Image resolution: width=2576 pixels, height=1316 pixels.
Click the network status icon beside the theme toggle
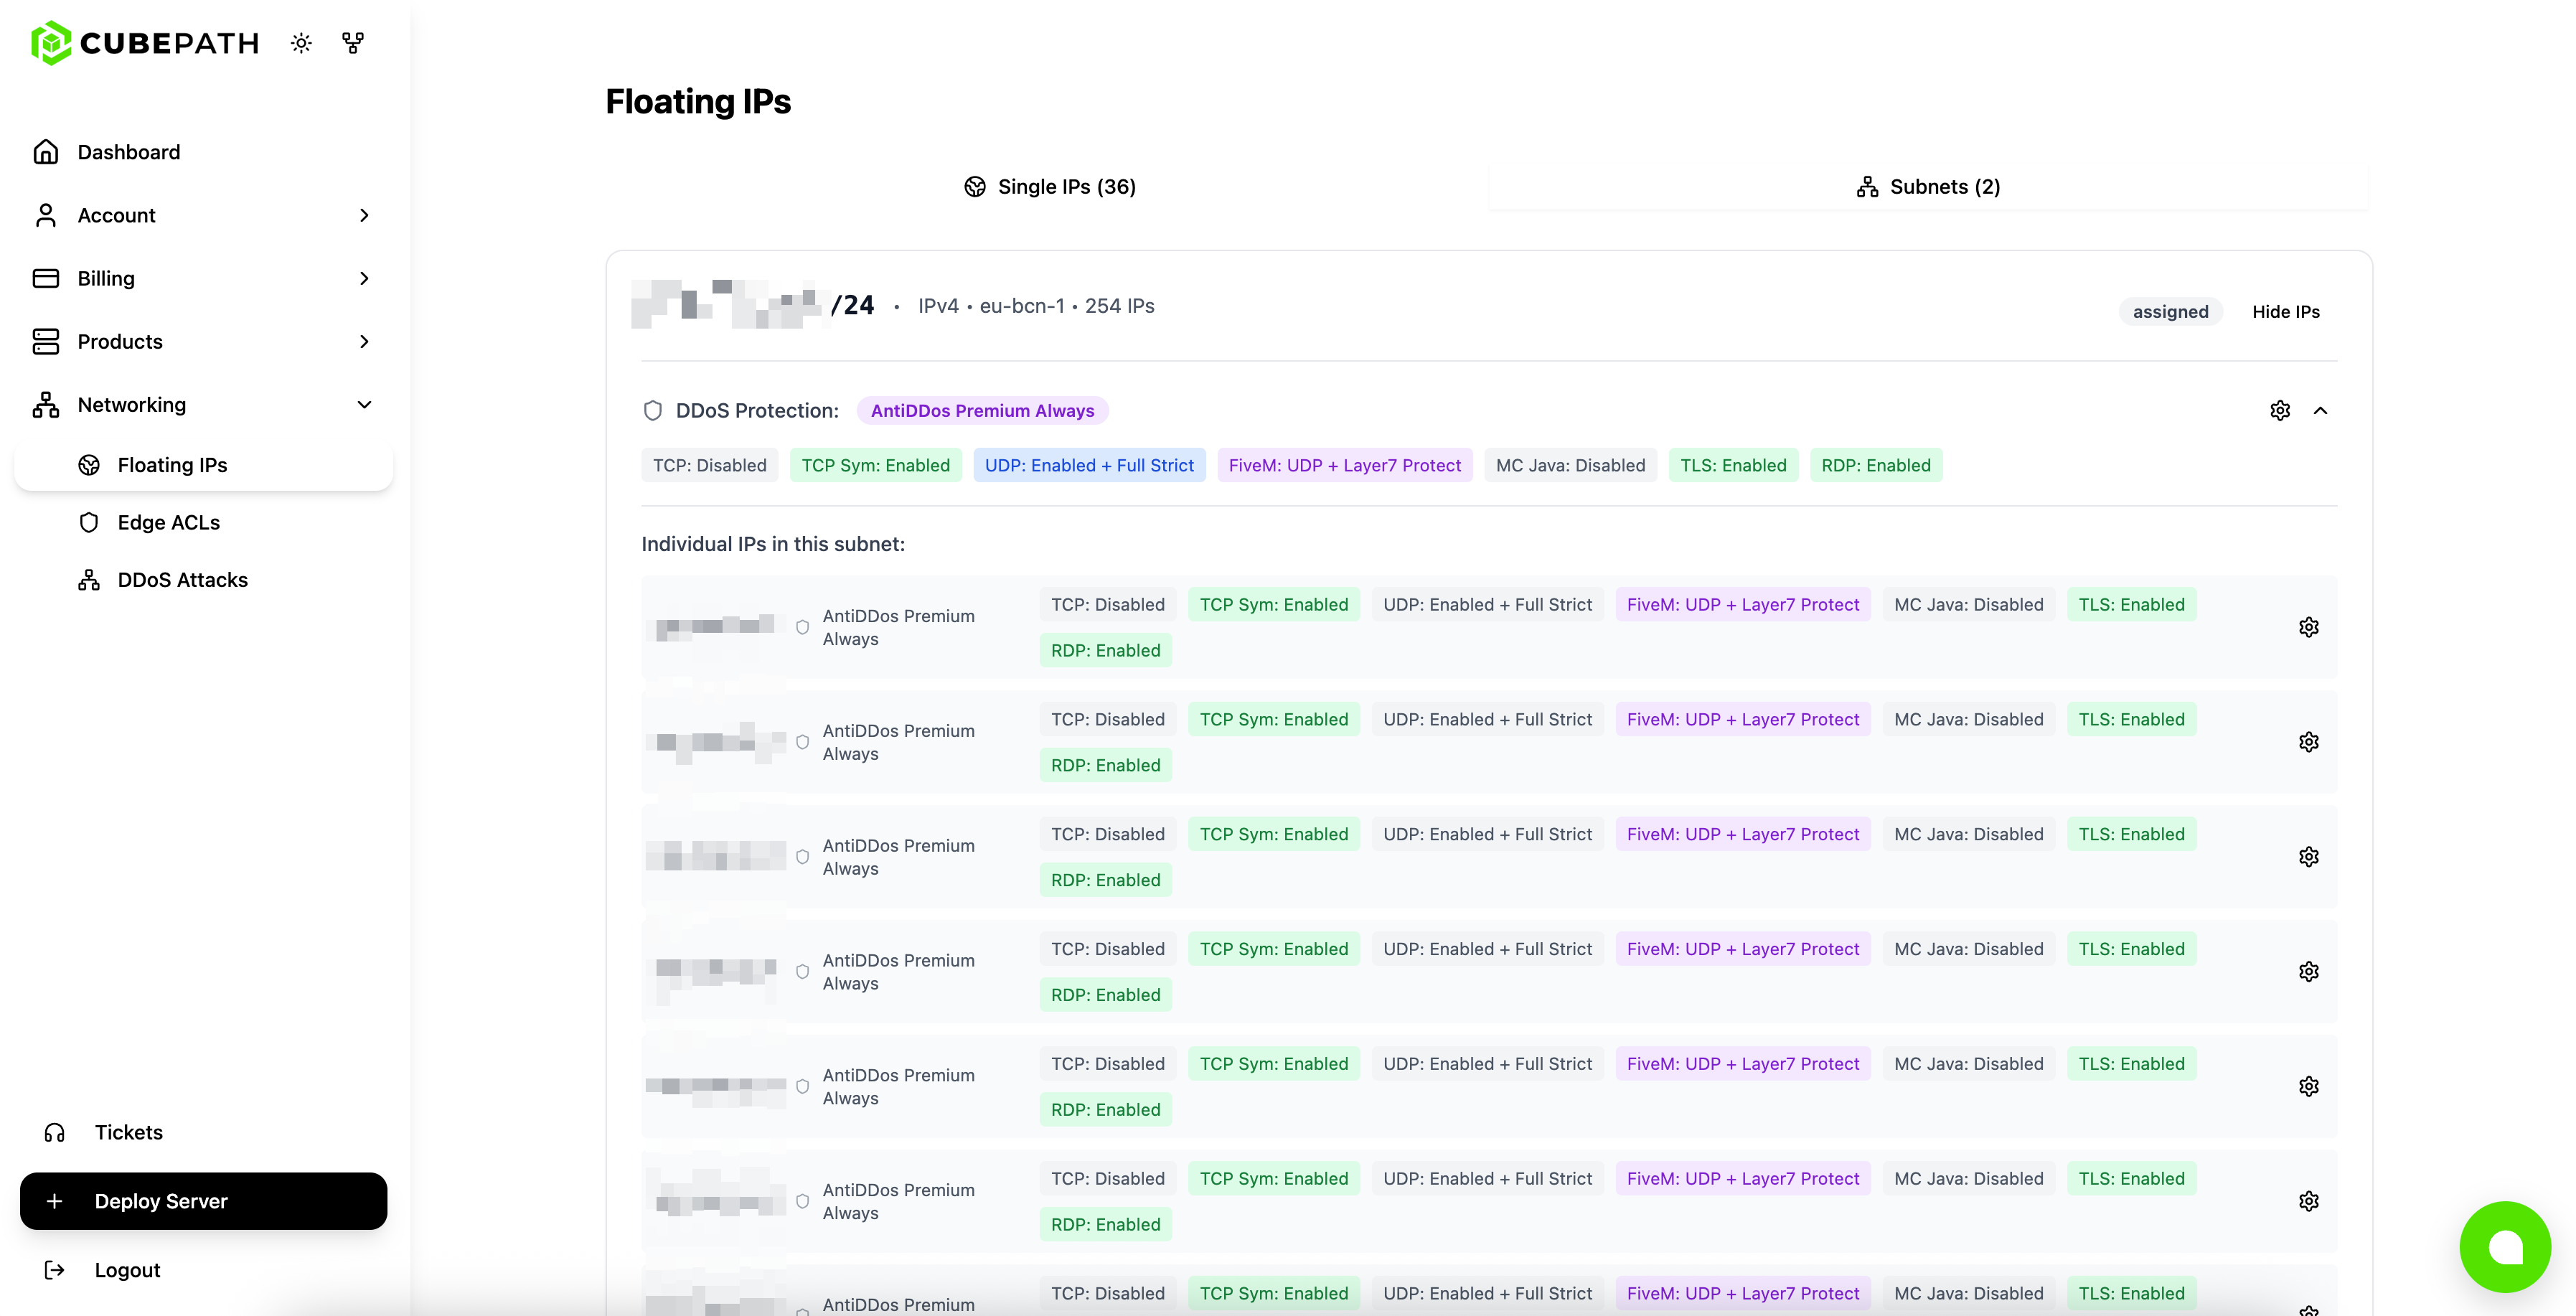pyautogui.click(x=352, y=43)
